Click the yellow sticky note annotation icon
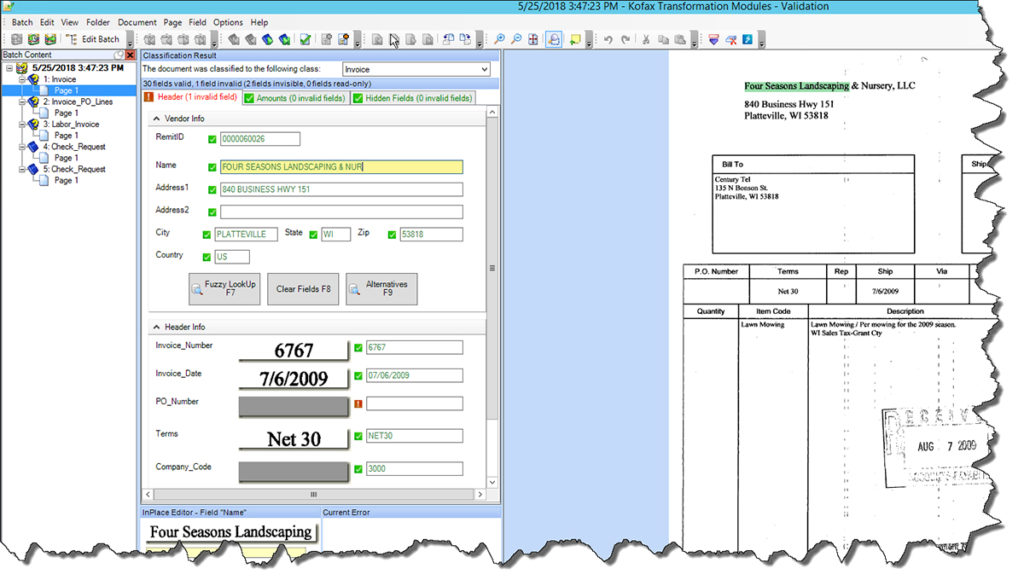This screenshot has width=1024, height=586. (x=576, y=39)
